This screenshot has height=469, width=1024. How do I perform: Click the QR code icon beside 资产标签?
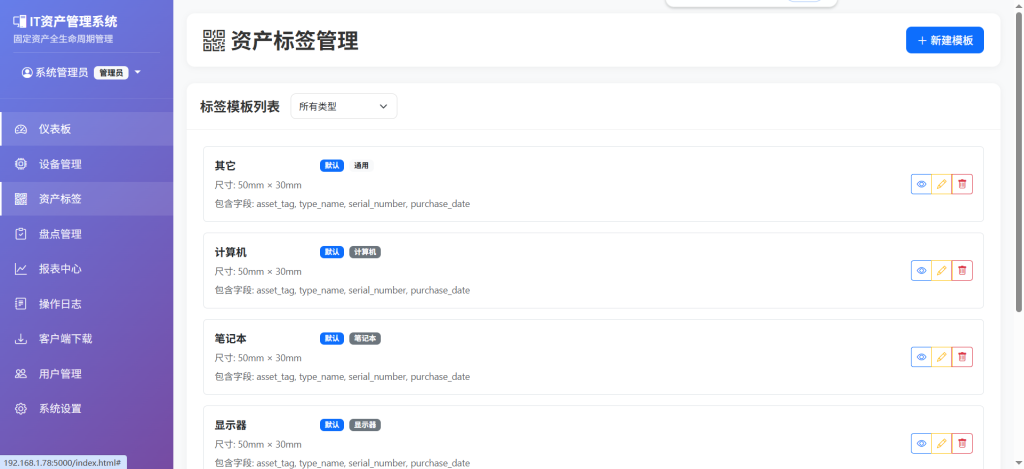click(21, 199)
